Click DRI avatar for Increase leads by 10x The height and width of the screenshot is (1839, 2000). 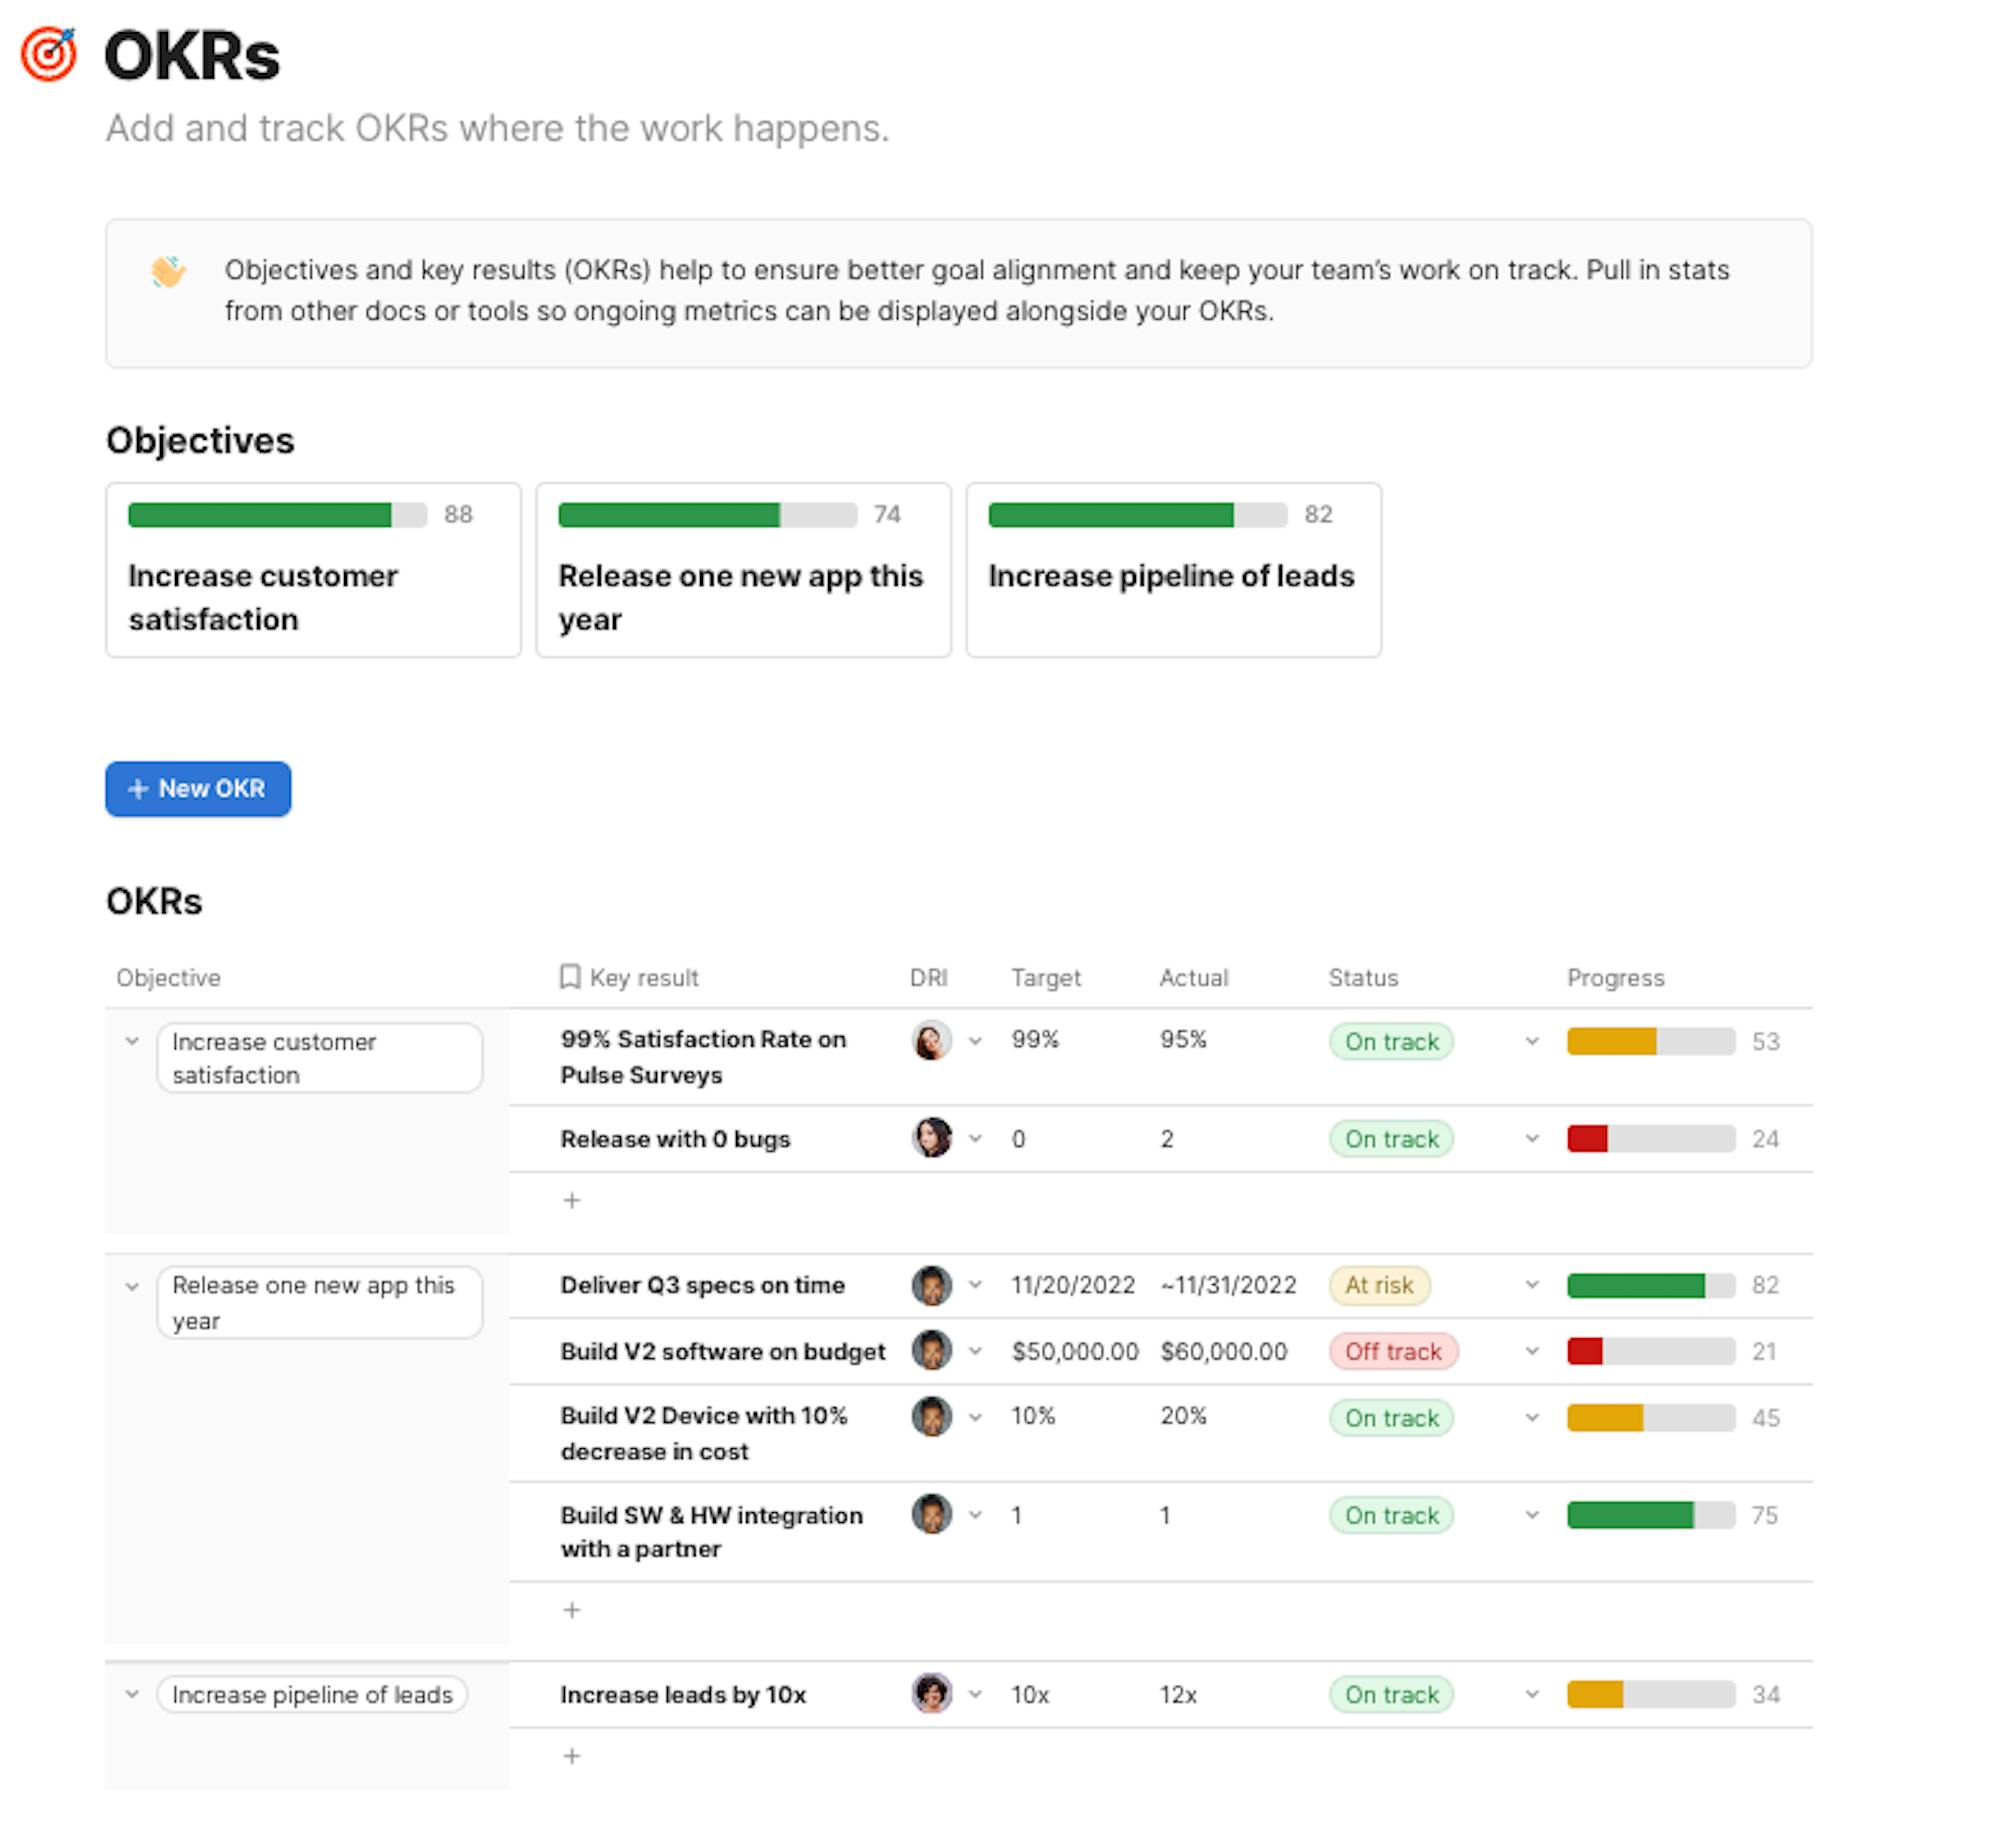pos(931,1694)
